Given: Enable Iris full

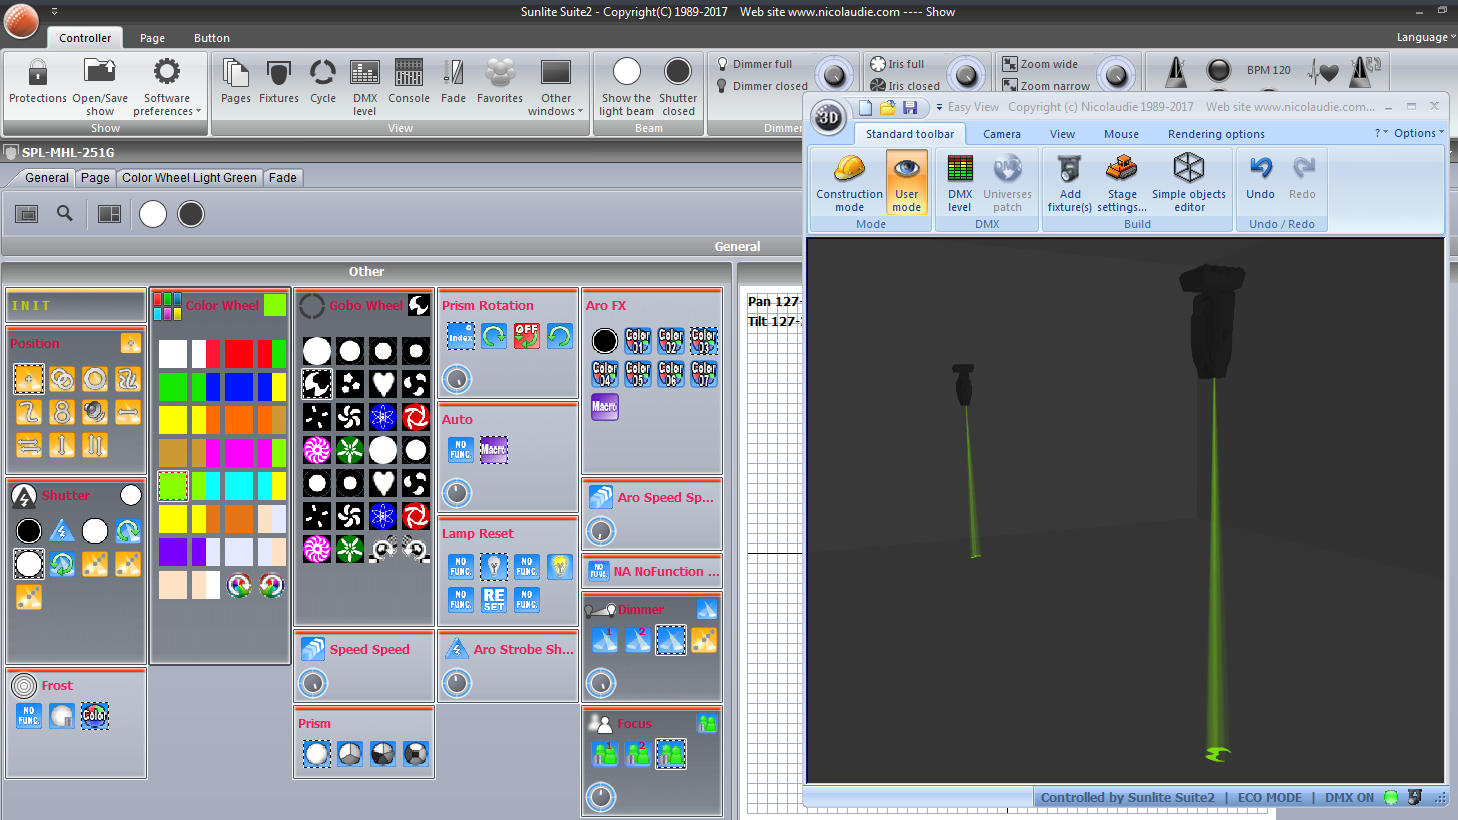Looking at the screenshot, I should tap(898, 64).
